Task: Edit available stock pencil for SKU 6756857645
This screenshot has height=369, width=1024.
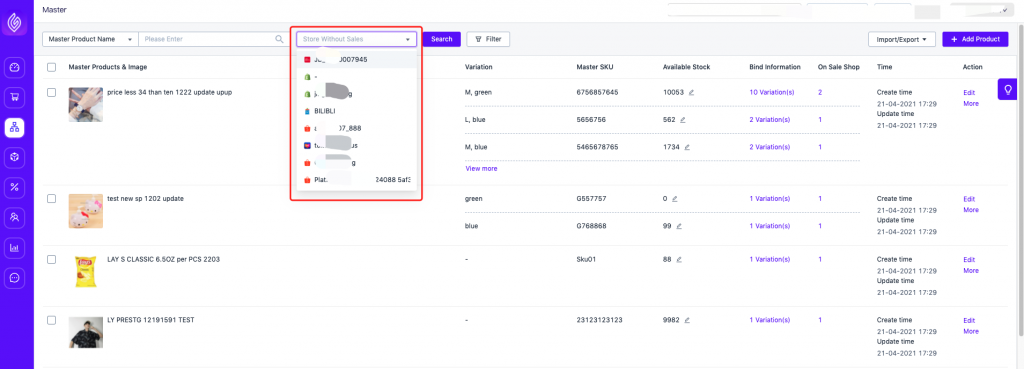Action: 691,93
